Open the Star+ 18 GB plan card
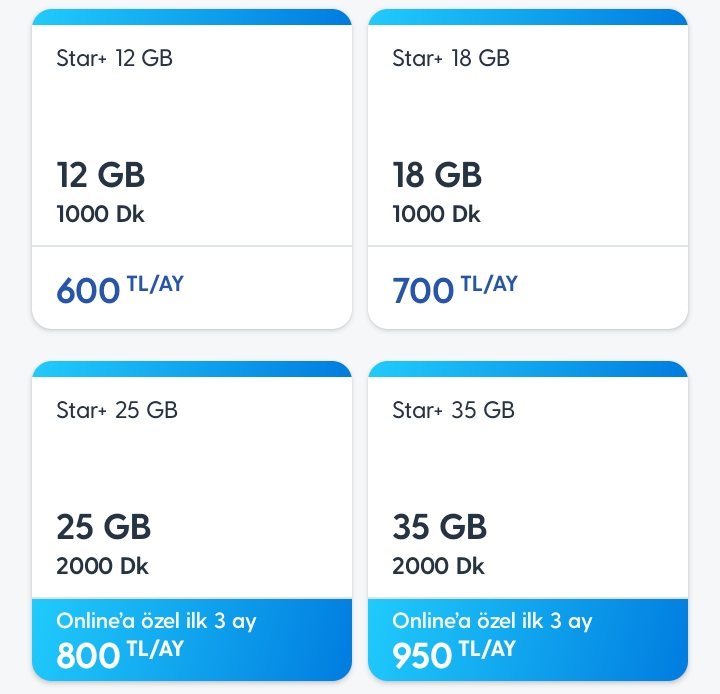 (528, 169)
